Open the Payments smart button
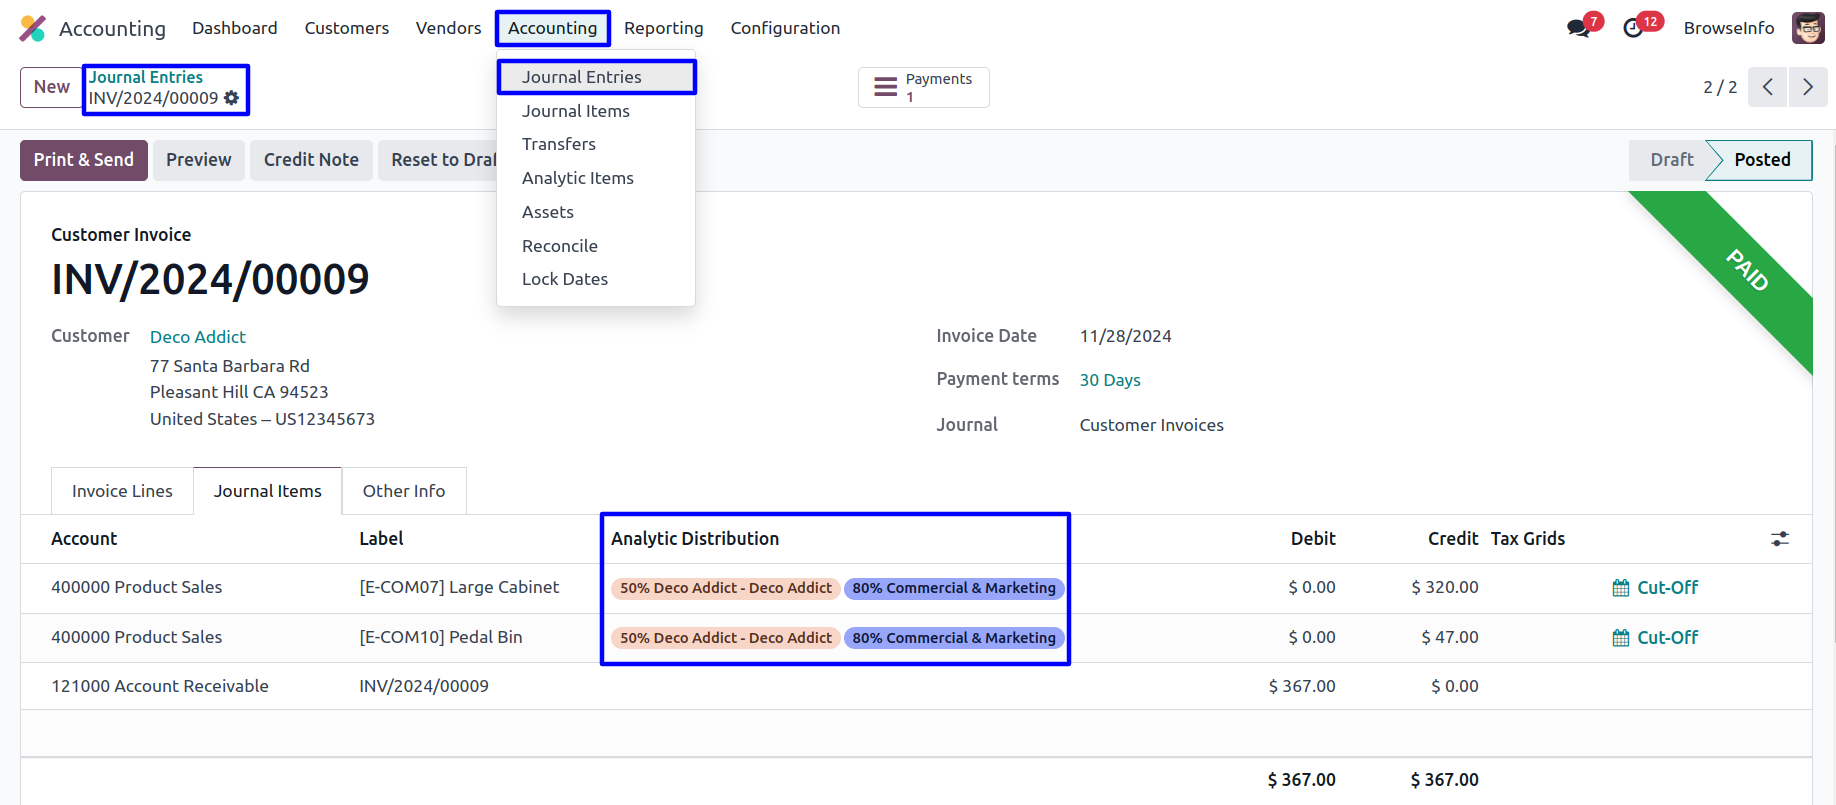The image size is (1836, 805). pos(923,88)
